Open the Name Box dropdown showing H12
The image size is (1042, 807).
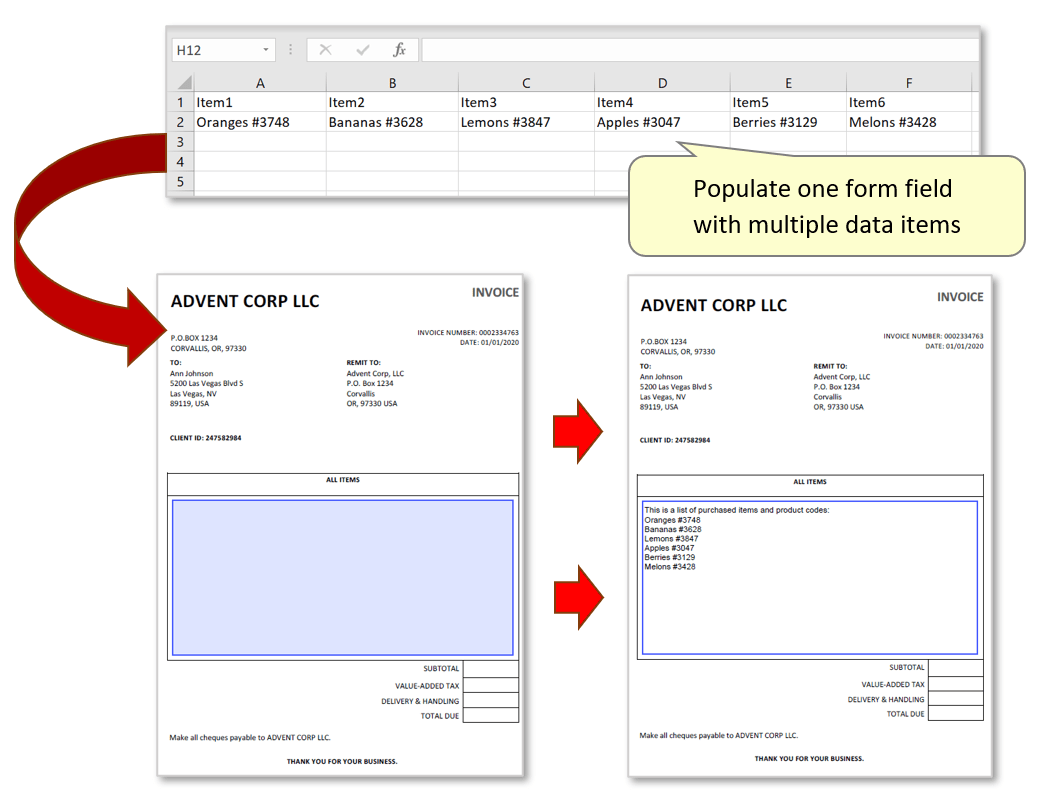(x=266, y=48)
